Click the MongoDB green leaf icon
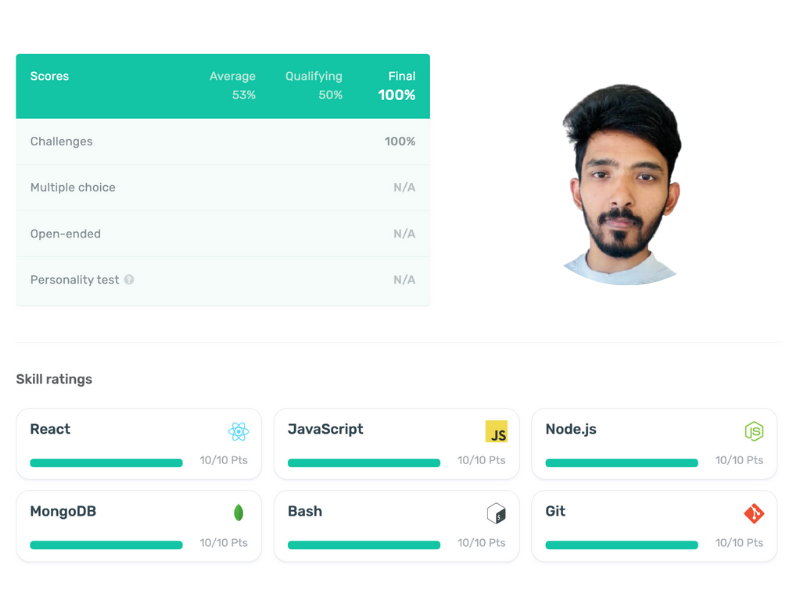800x600 pixels. (x=238, y=513)
